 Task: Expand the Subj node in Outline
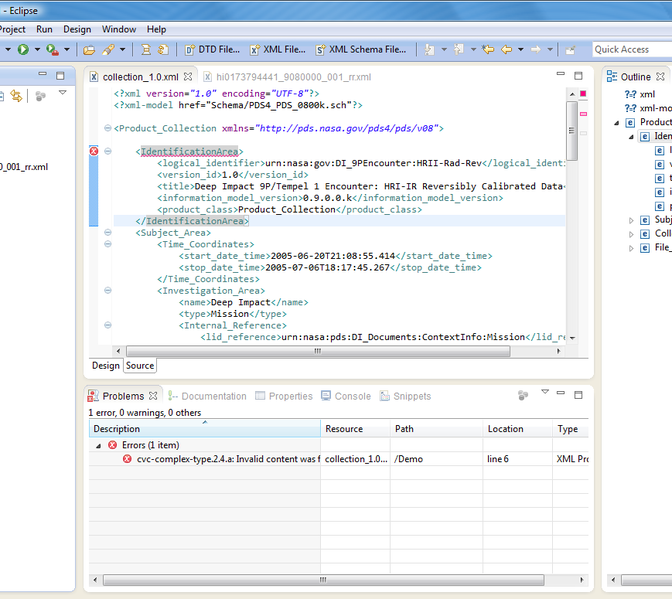pos(631,221)
